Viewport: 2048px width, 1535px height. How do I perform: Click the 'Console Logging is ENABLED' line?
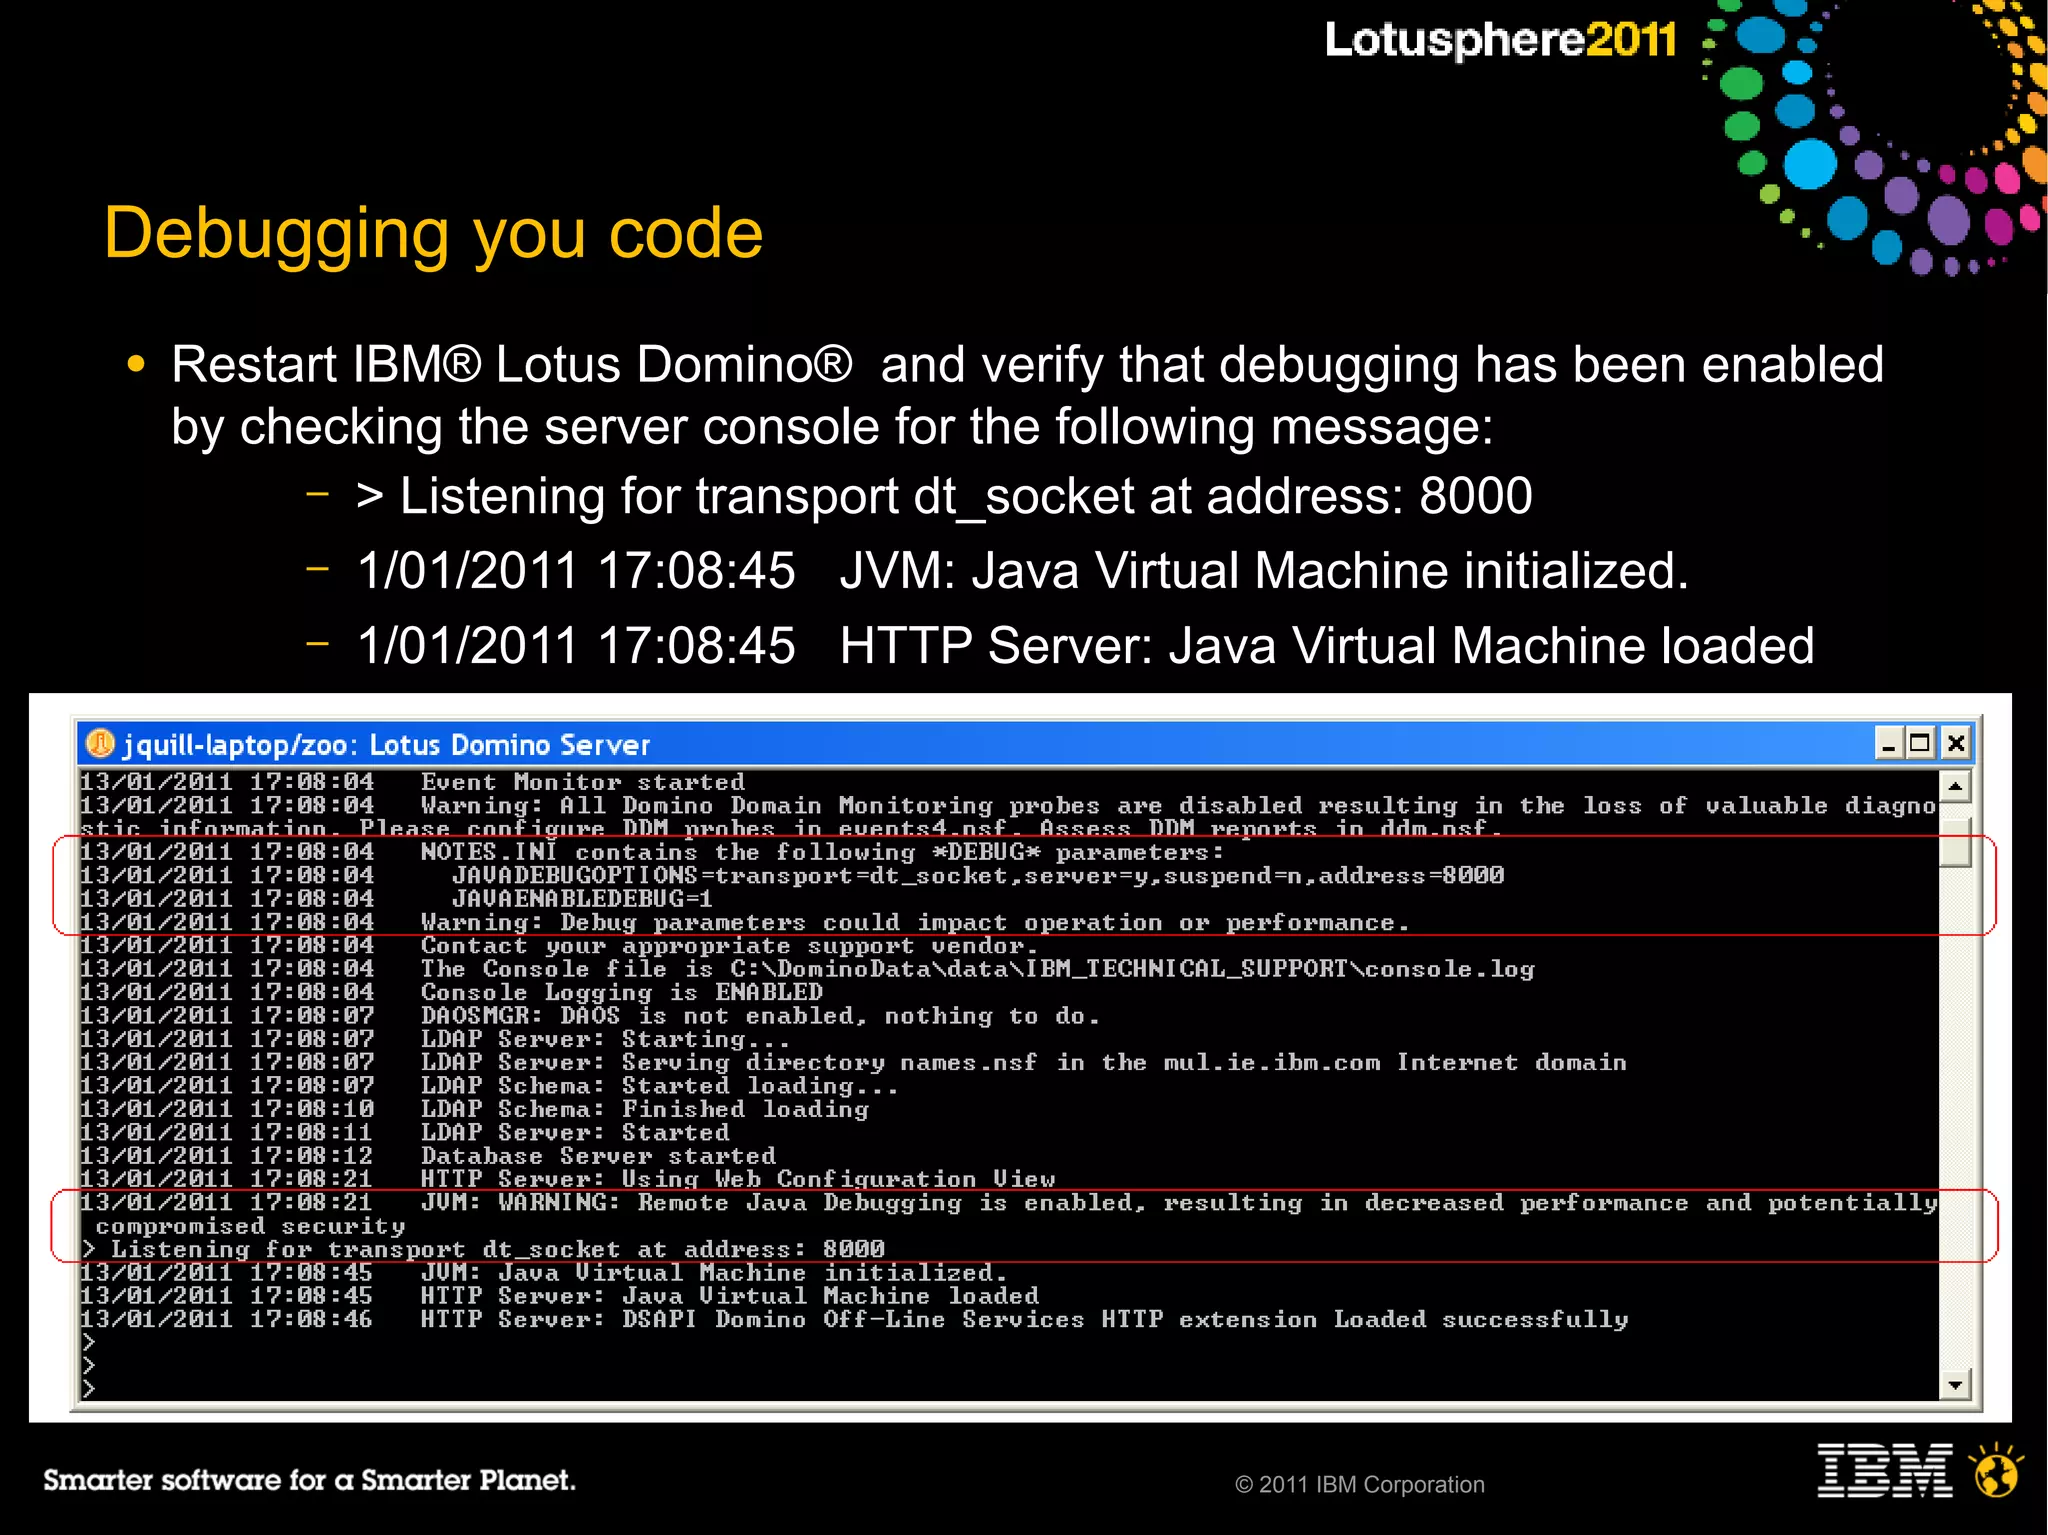coord(451,992)
